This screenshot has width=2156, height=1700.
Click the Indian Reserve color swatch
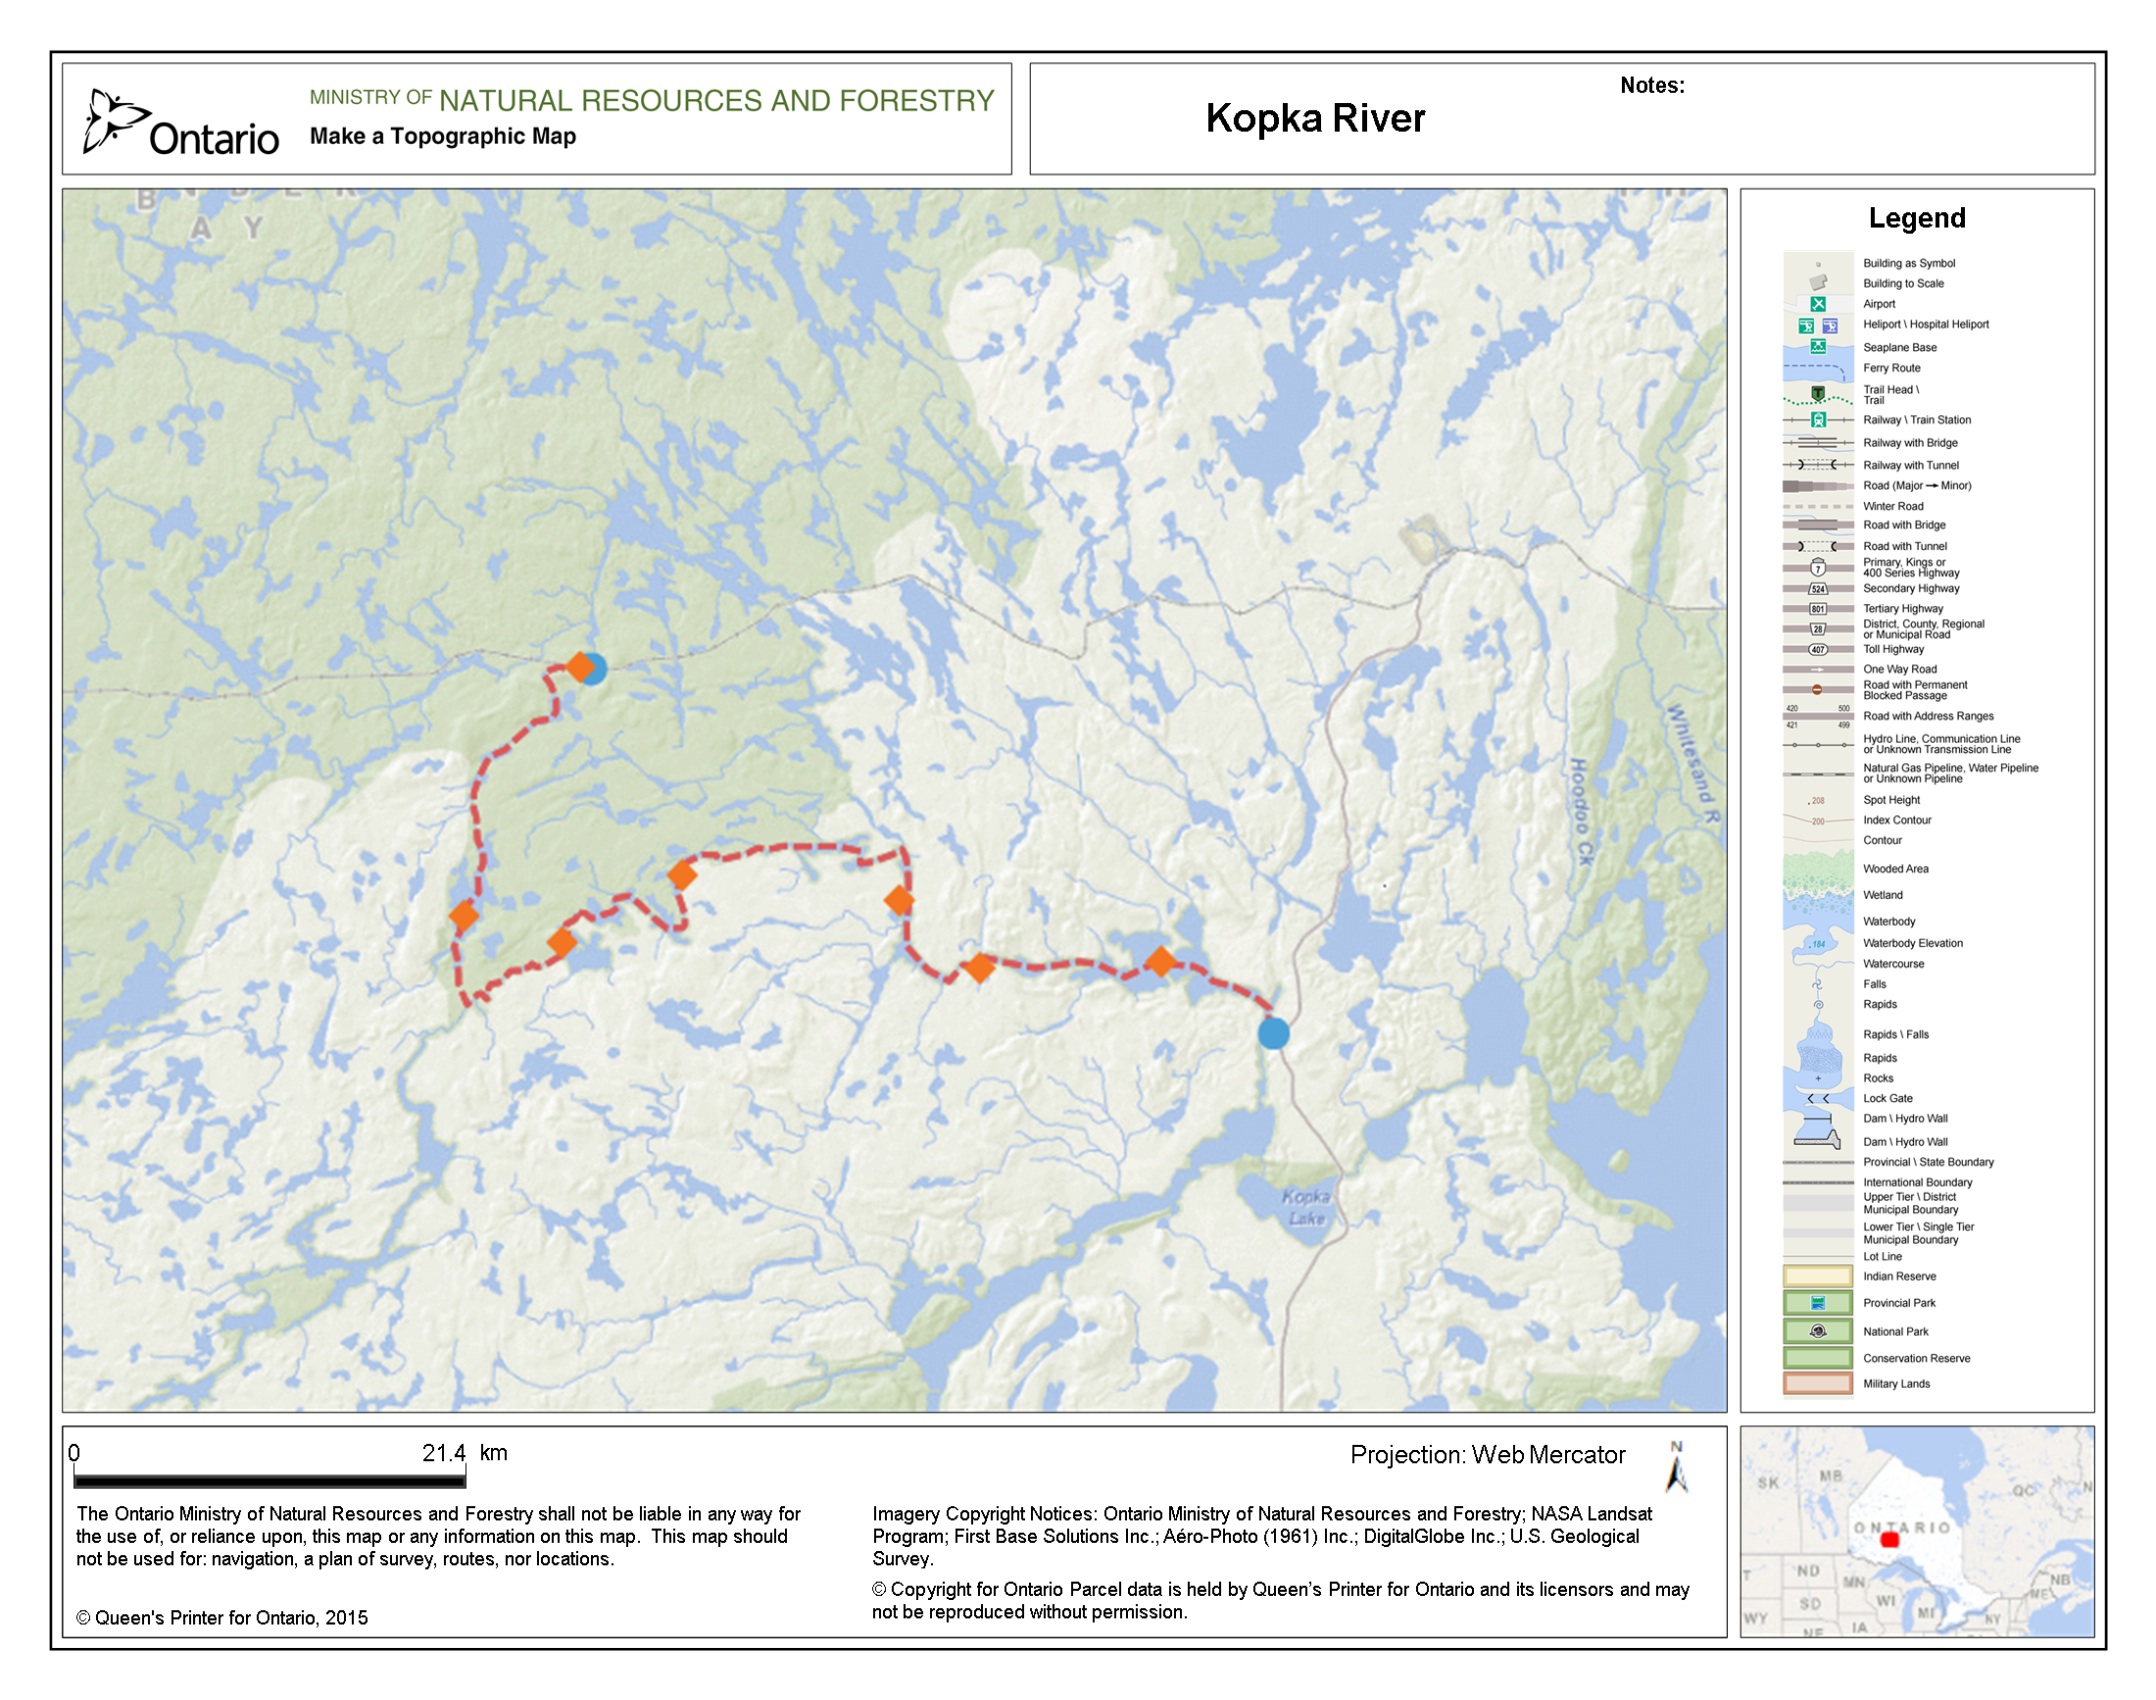point(1817,1276)
